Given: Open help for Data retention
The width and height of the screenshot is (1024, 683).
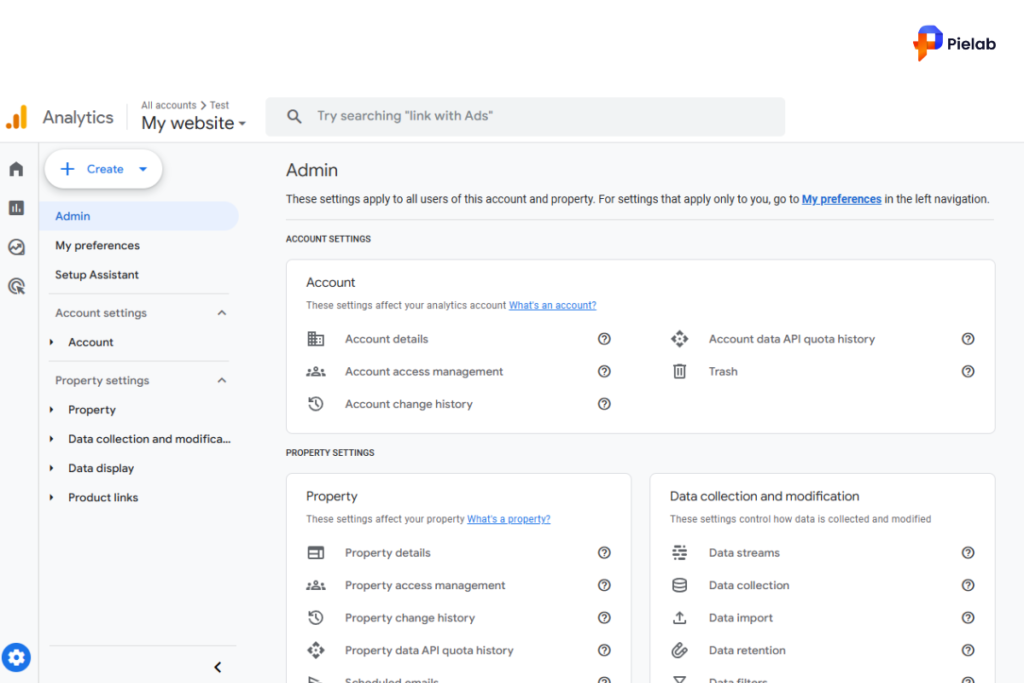Looking at the screenshot, I should coord(968,650).
